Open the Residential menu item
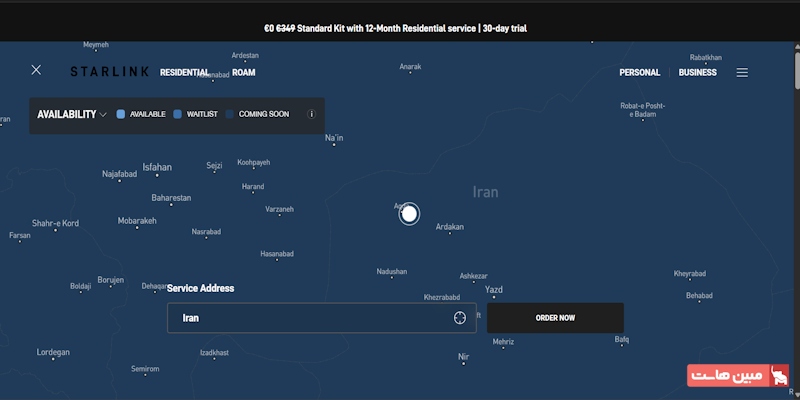The width and height of the screenshot is (800, 400). pyautogui.click(x=184, y=72)
